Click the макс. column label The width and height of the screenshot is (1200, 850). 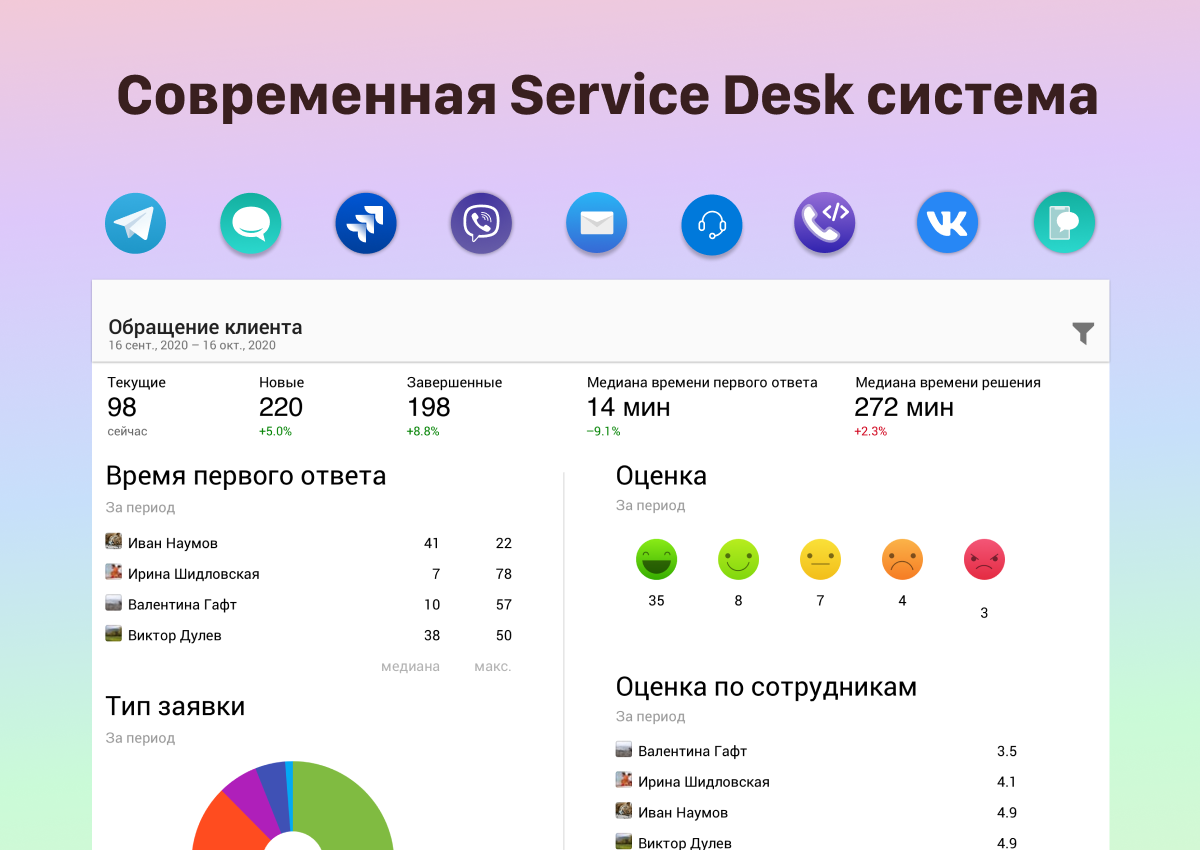(x=493, y=666)
